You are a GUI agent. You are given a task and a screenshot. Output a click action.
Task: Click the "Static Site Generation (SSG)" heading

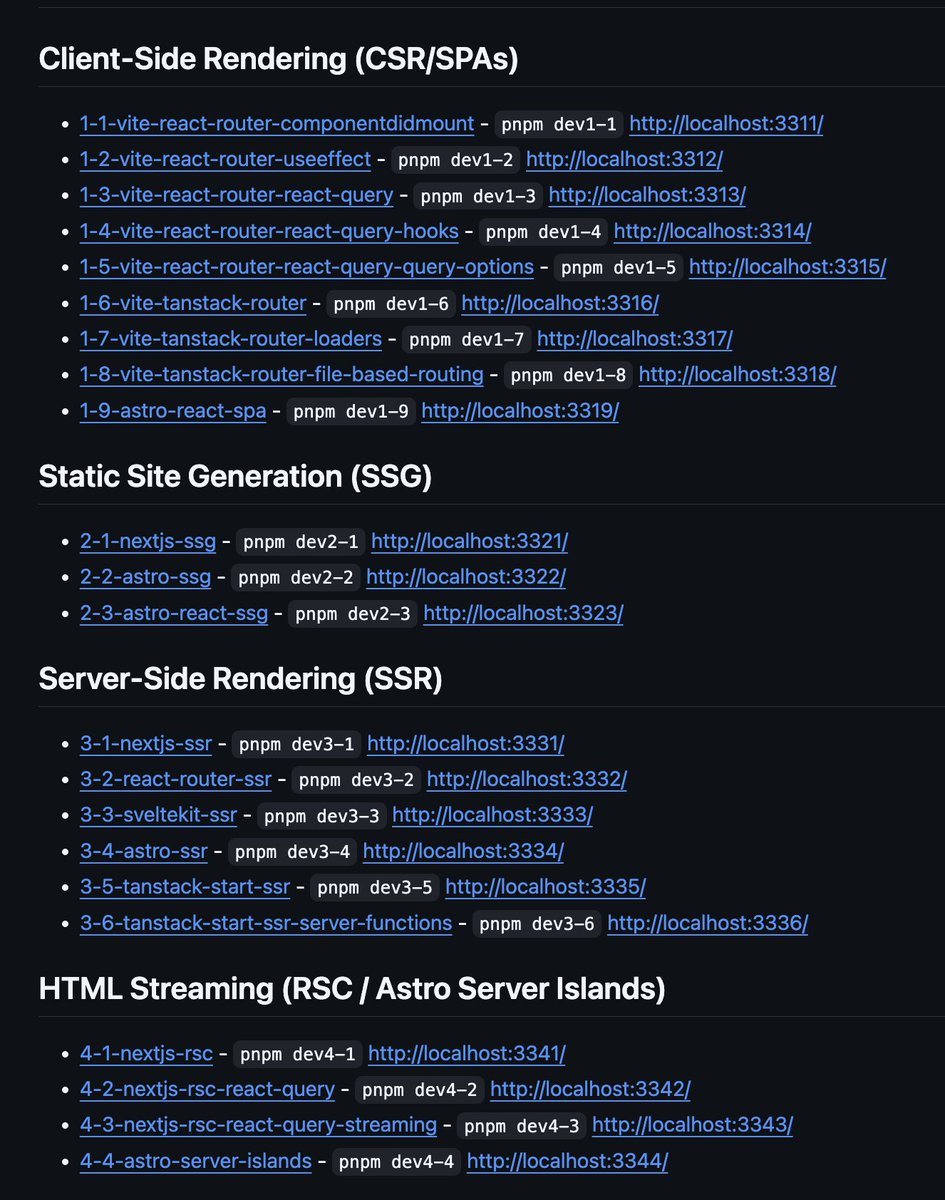(x=235, y=477)
